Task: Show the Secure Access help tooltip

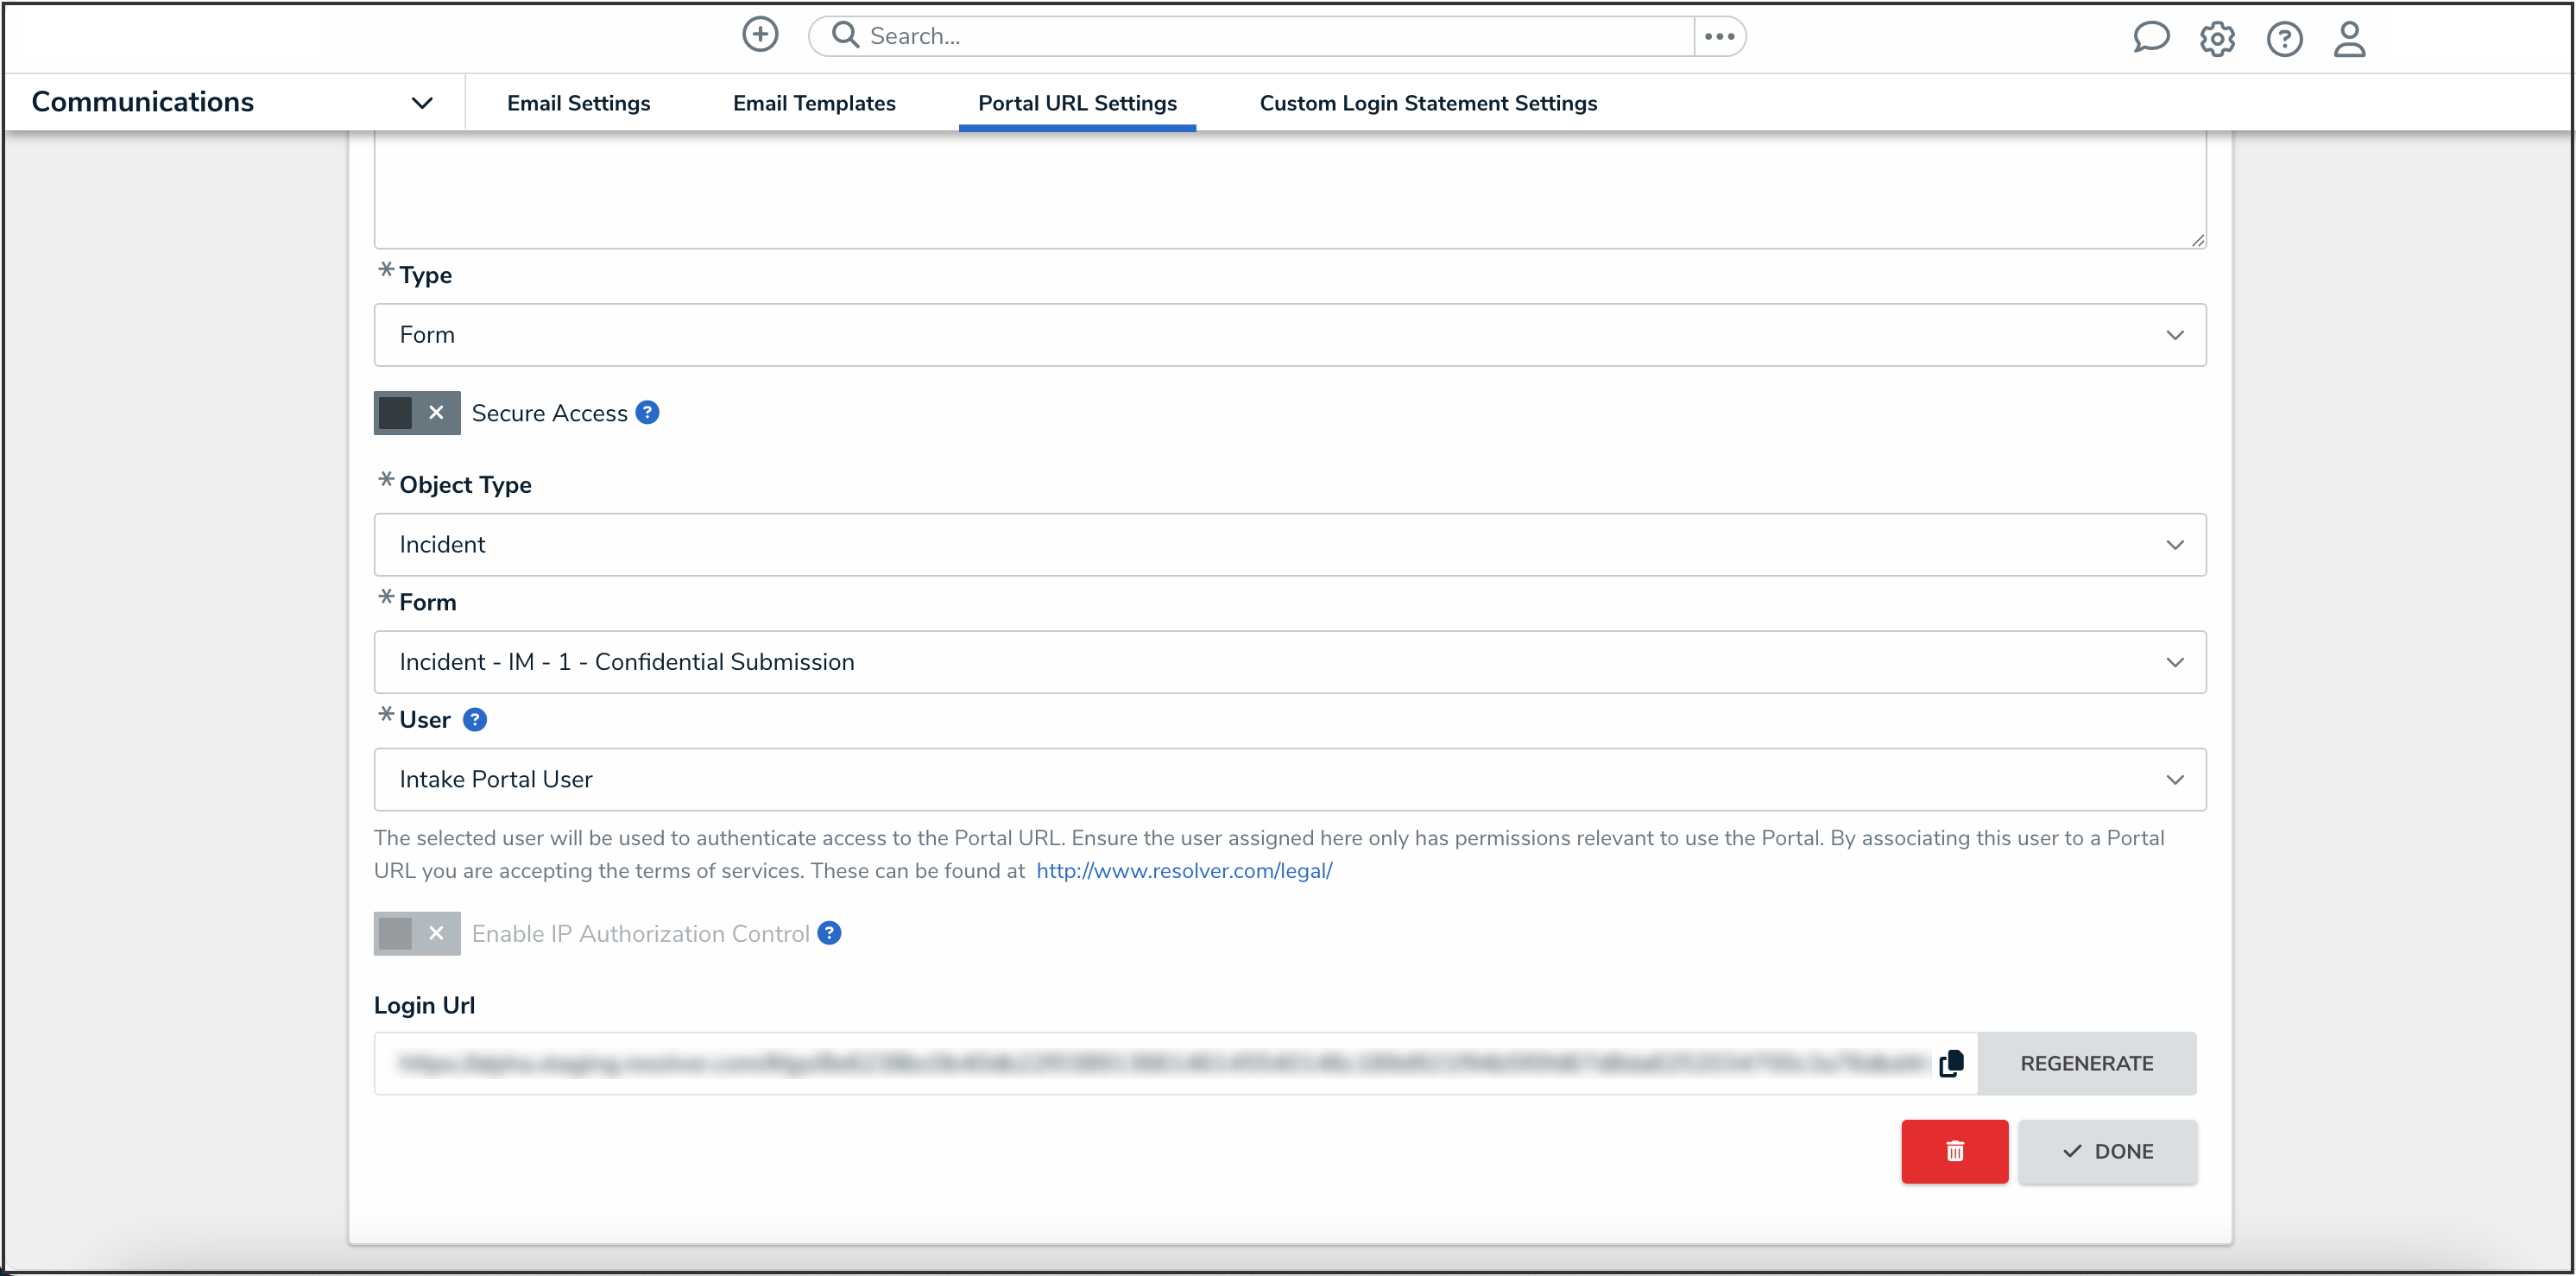Action: click(647, 412)
